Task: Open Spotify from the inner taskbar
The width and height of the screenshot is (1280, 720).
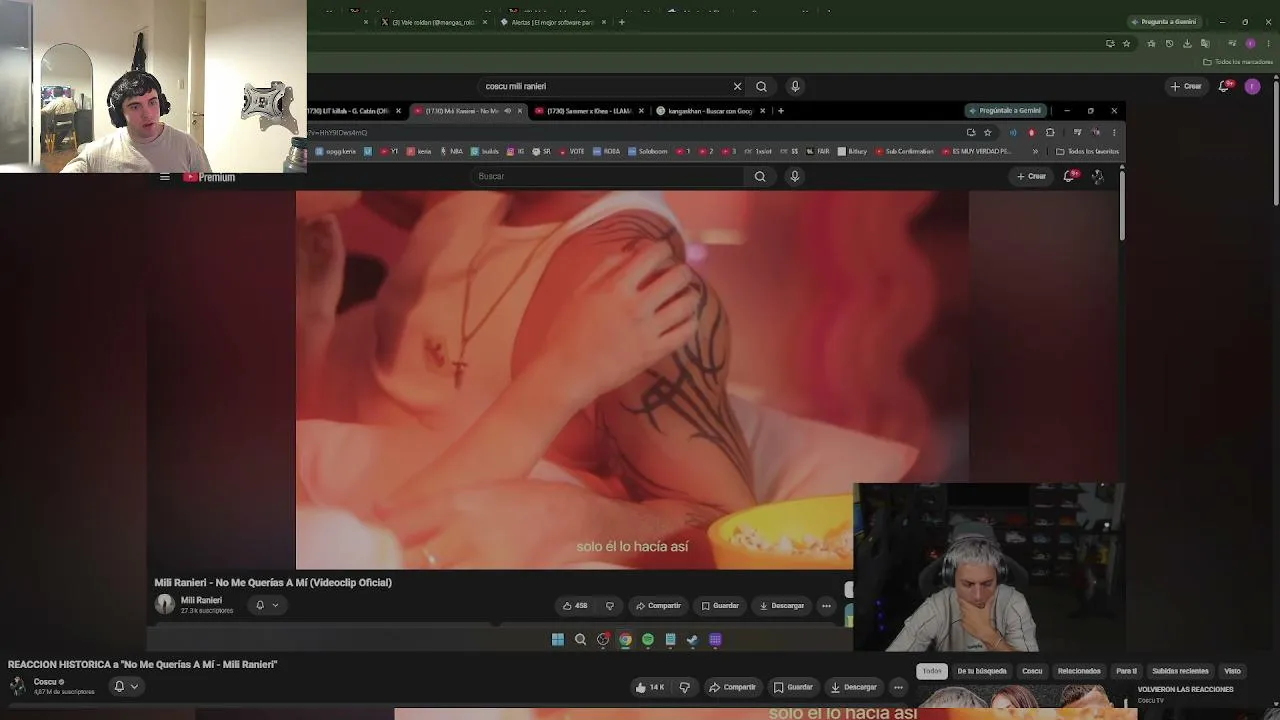Action: click(x=648, y=640)
